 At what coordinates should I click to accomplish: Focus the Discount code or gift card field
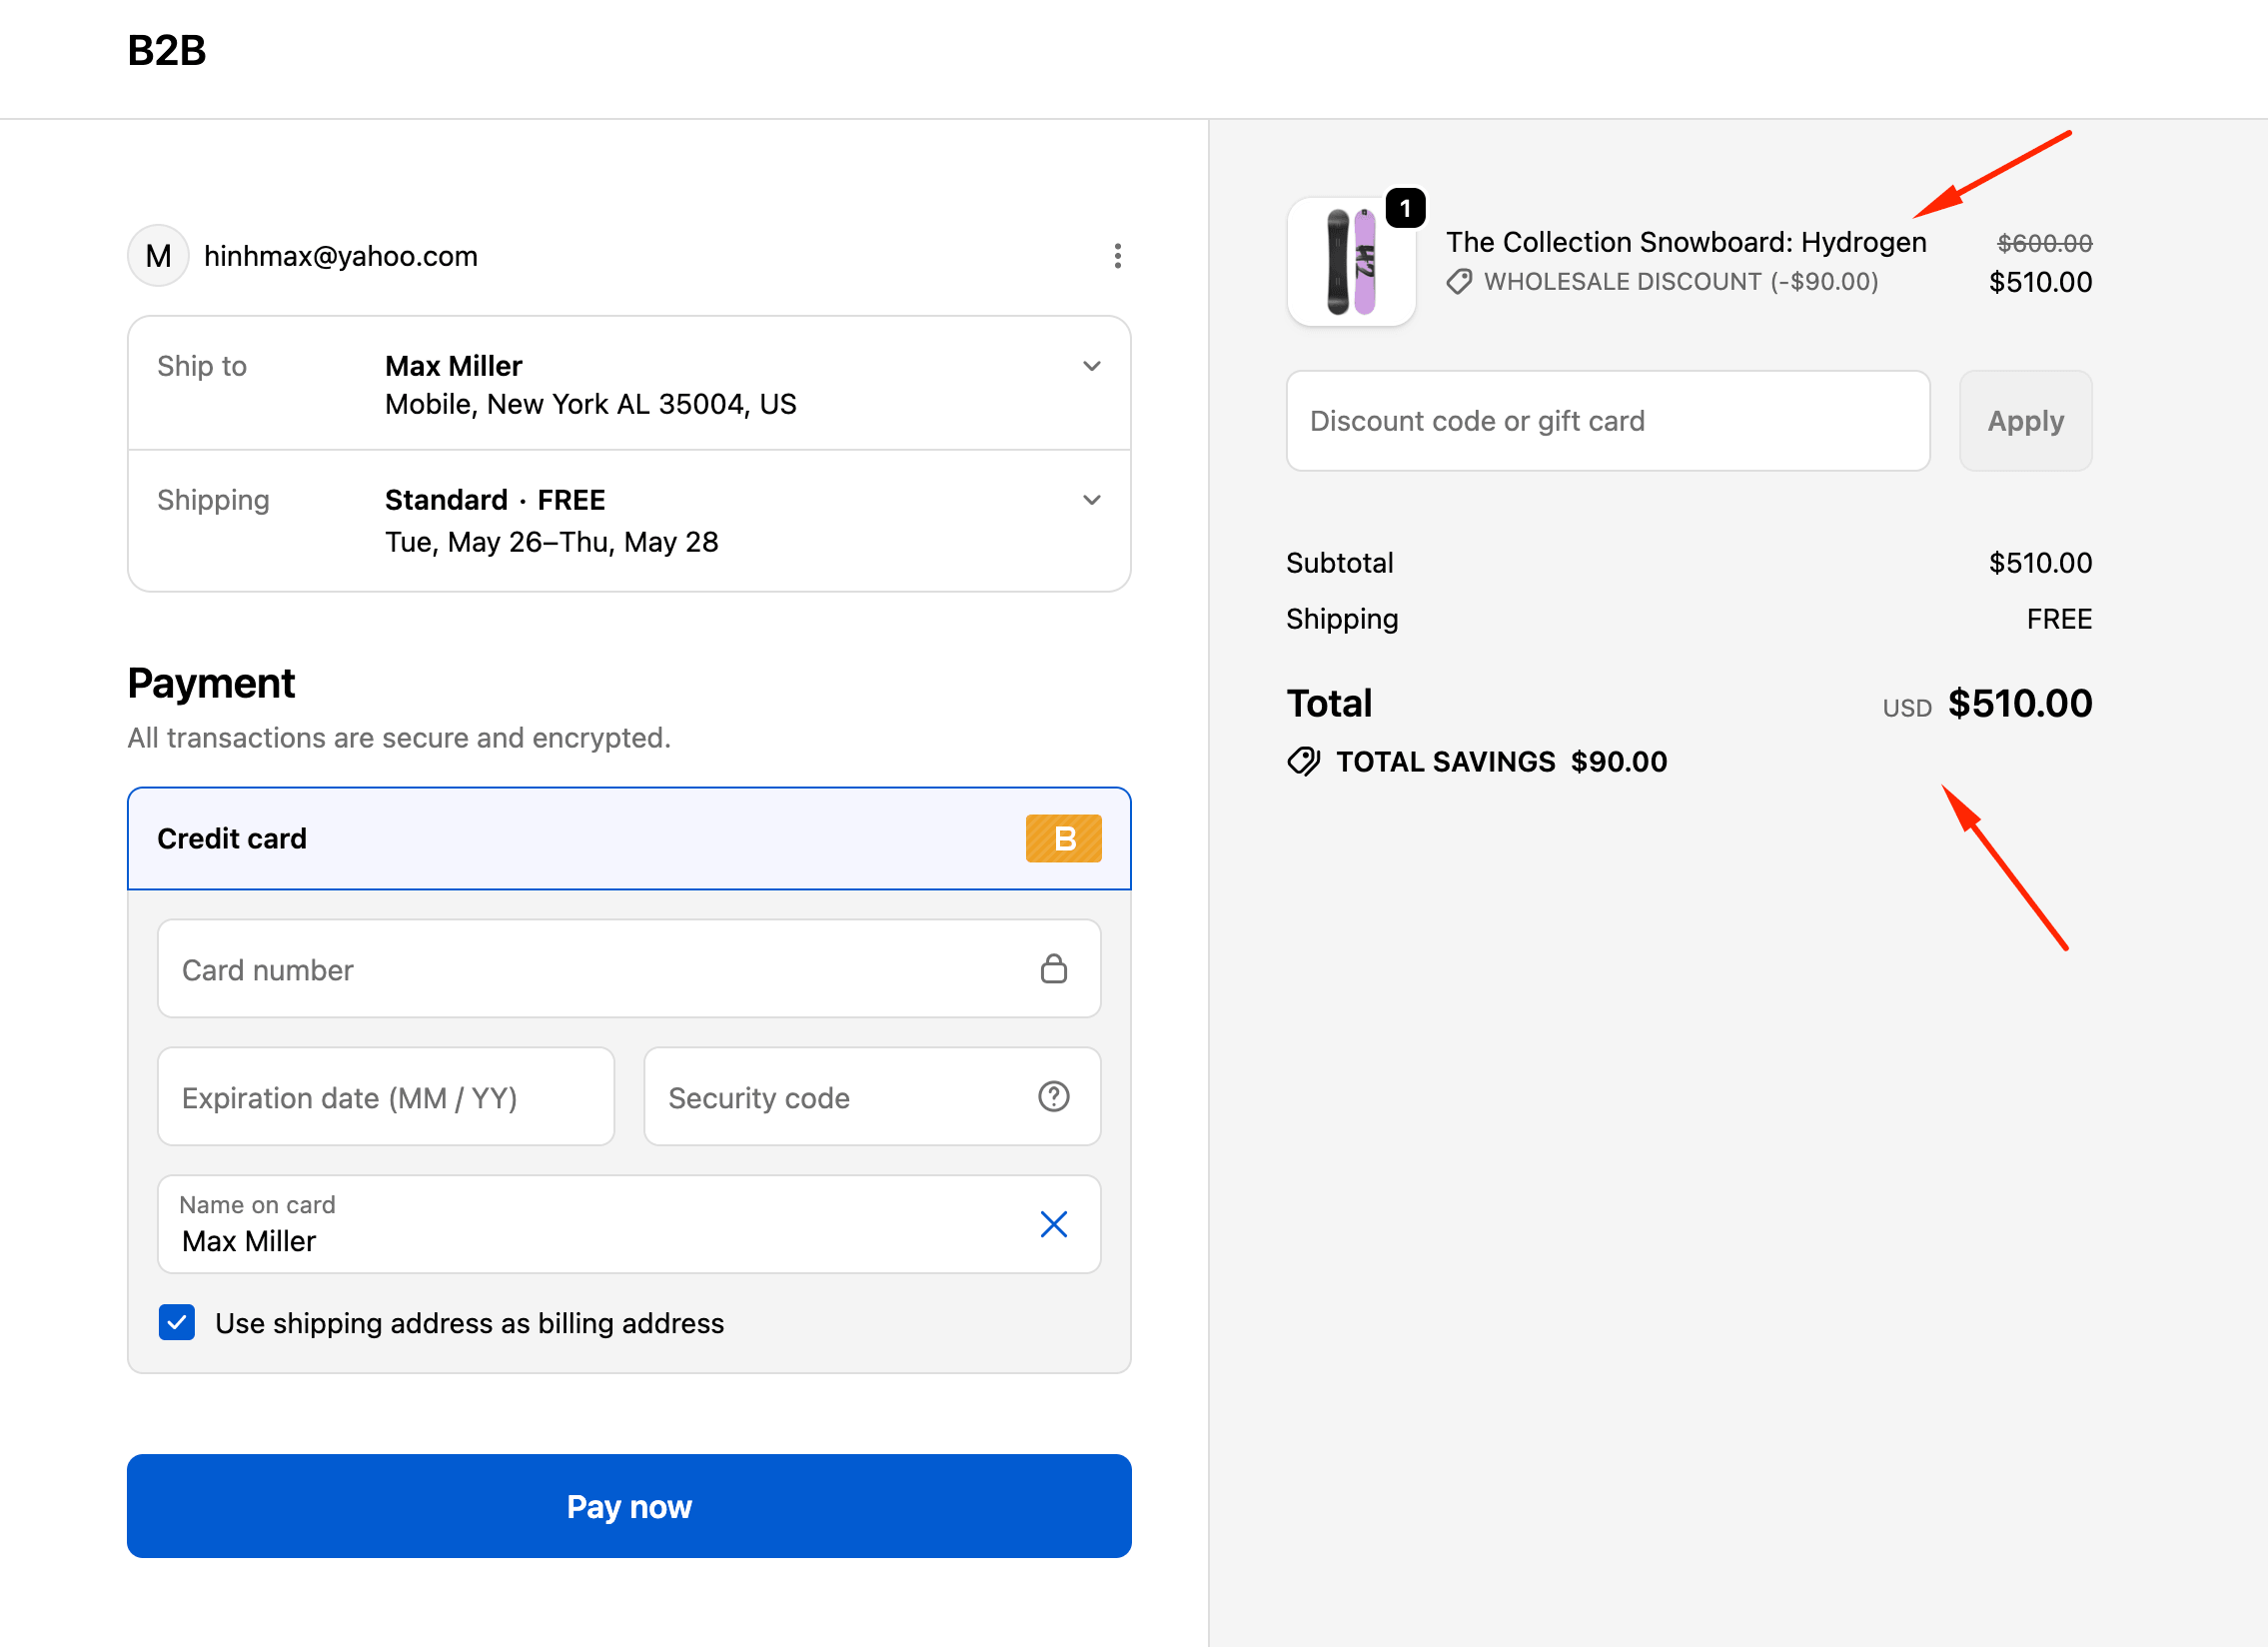[1607, 421]
